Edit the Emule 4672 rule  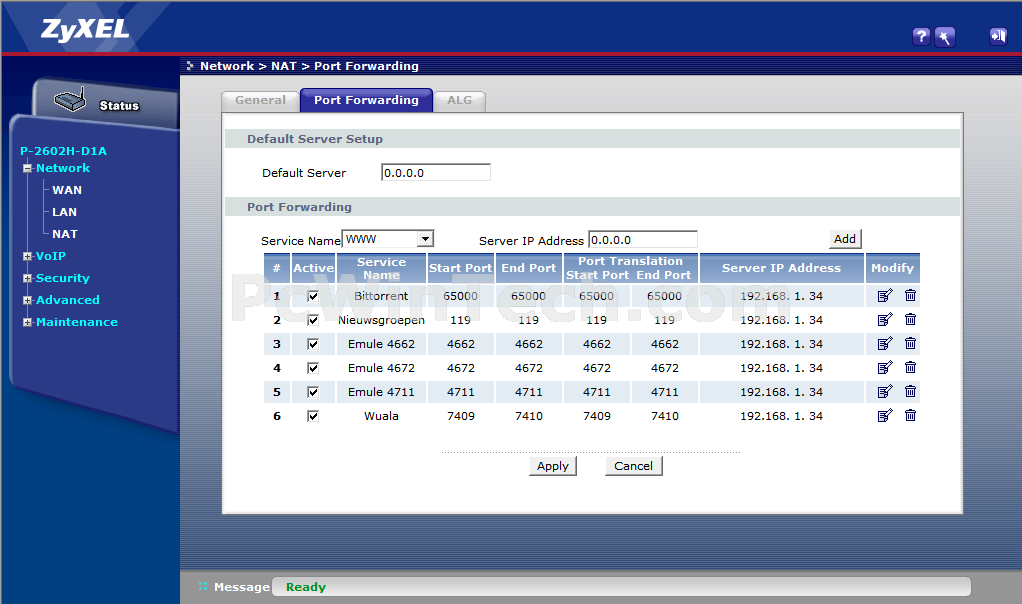click(x=884, y=368)
